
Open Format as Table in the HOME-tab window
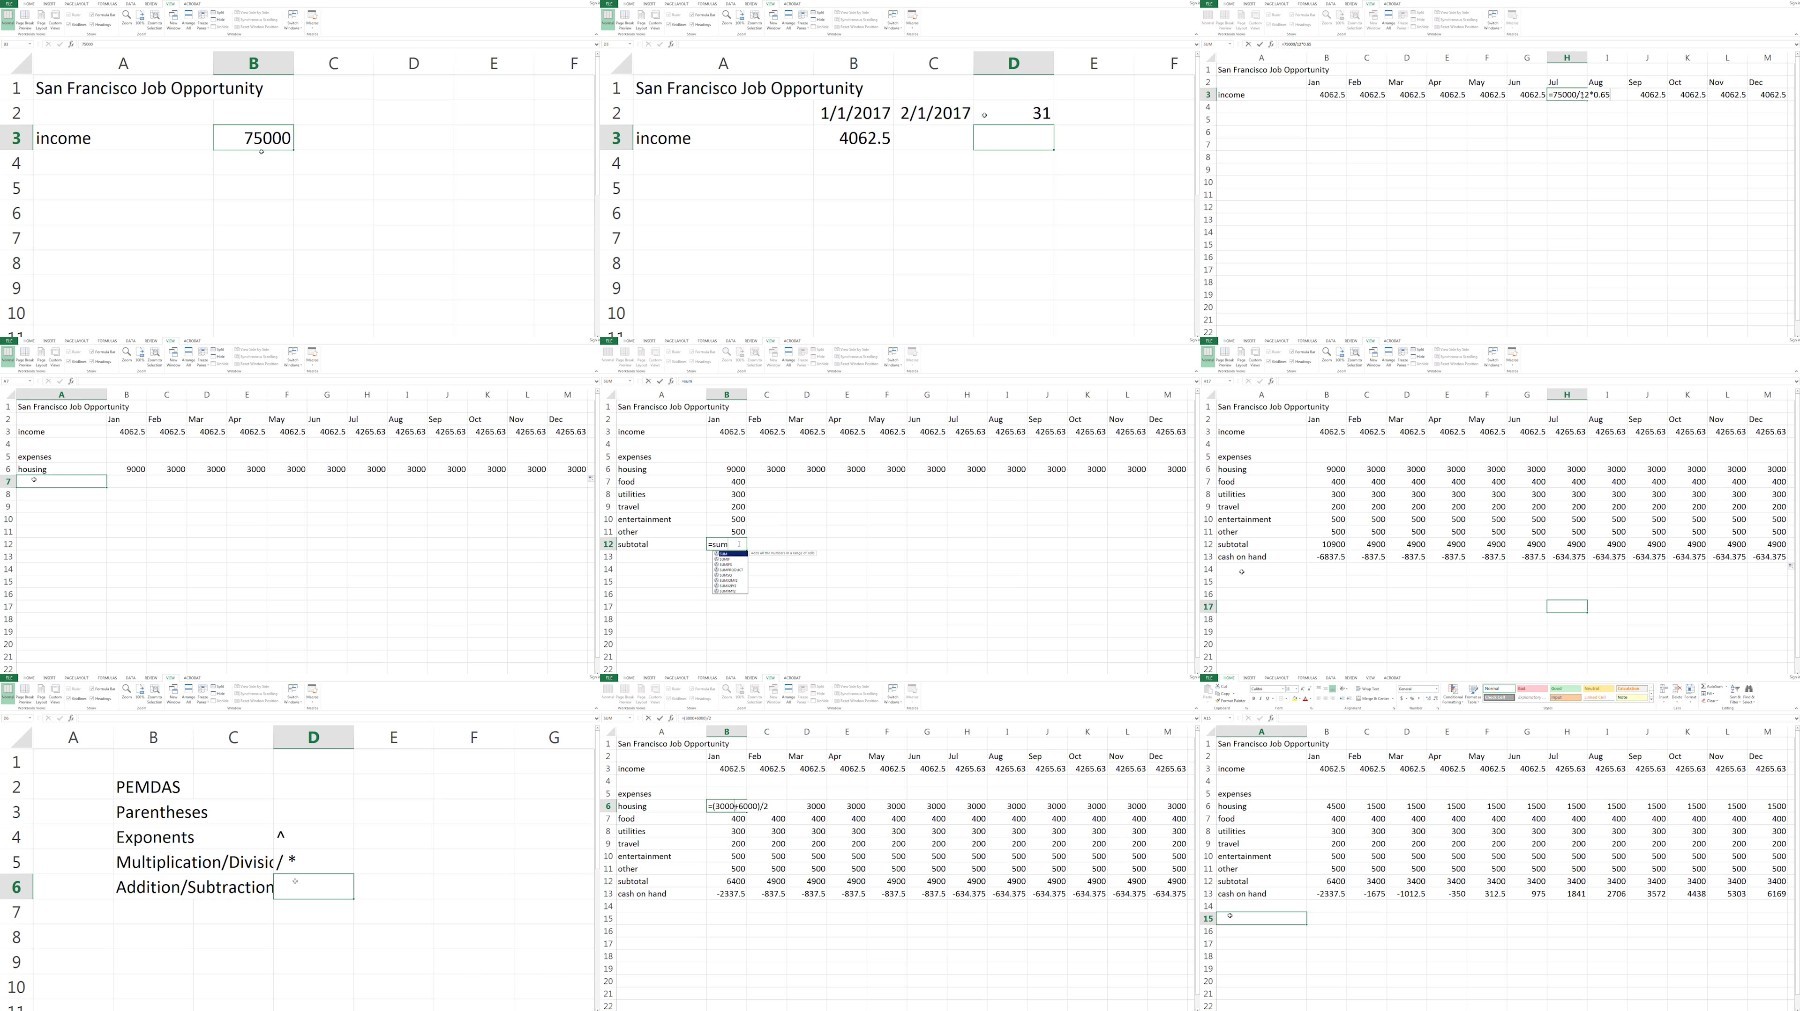tap(1473, 694)
